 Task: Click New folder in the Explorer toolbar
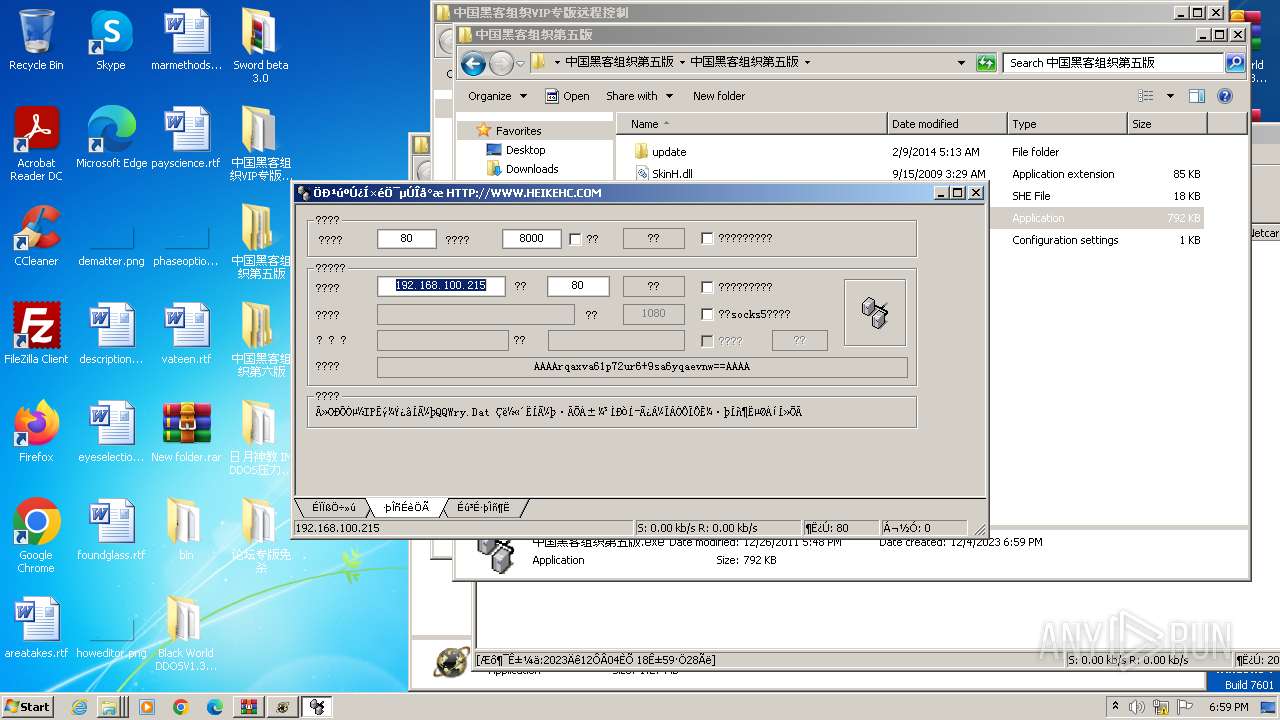tap(719, 96)
